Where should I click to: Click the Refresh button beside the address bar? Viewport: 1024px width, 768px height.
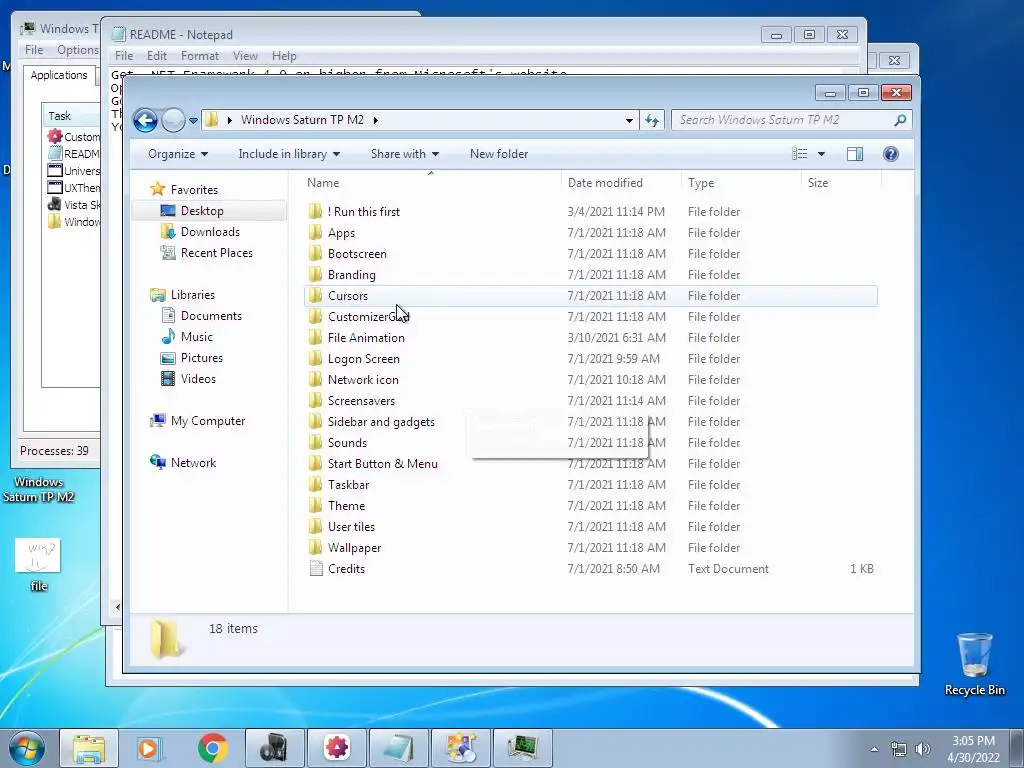coord(652,120)
